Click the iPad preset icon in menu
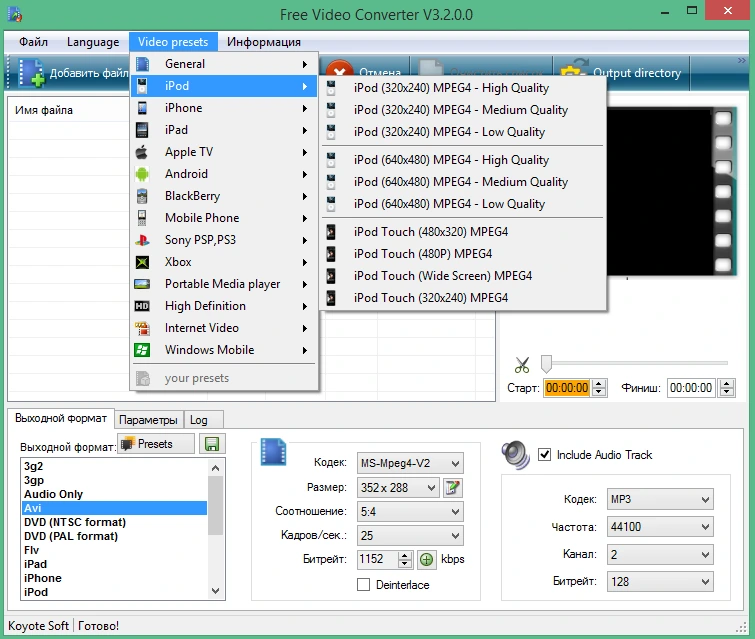Image resolution: width=755 pixels, height=639 pixels. tap(142, 130)
